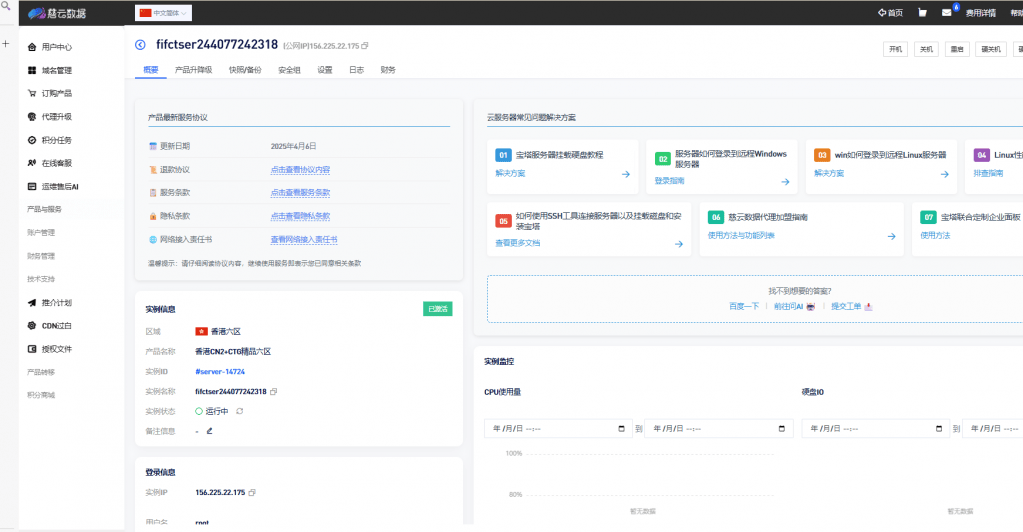
Task: Click the 硬关机 force shutdown button
Action: [x=991, y=49]
